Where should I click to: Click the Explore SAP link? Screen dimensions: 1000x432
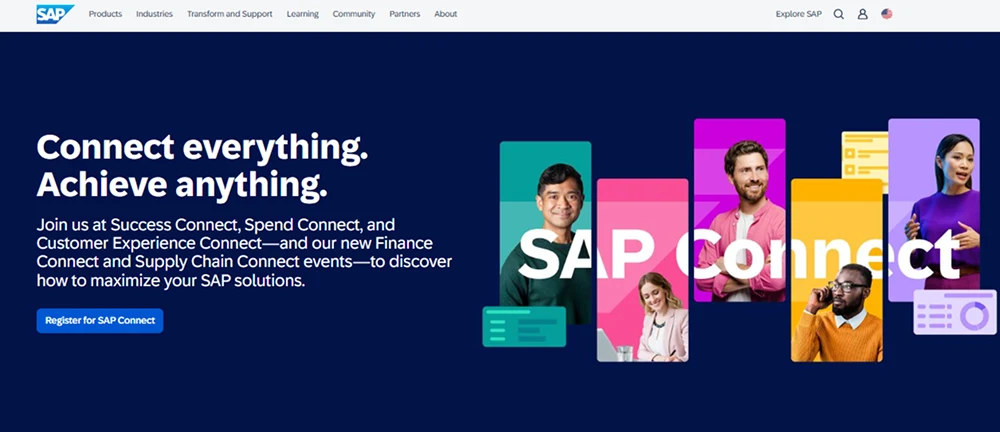click(x=798, y=14)
